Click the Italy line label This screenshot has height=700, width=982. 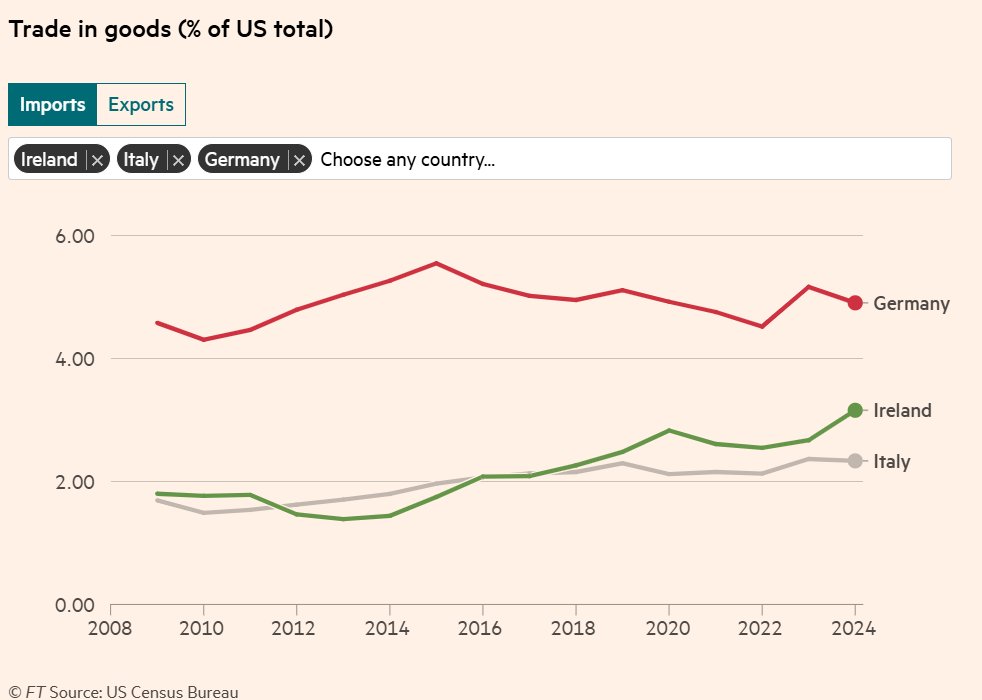[x=892, y=462]
